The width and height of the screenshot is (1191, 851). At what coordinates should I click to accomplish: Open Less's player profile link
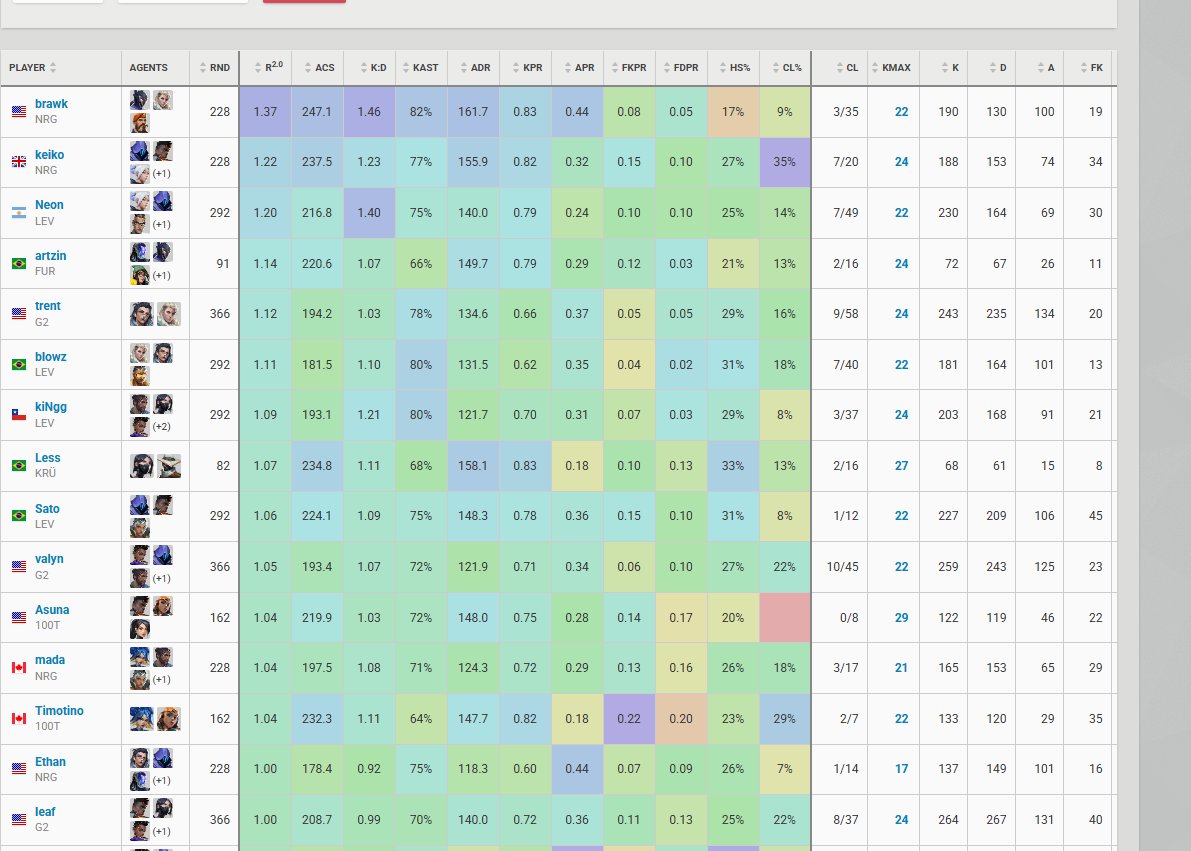click(x=47, y=457)
